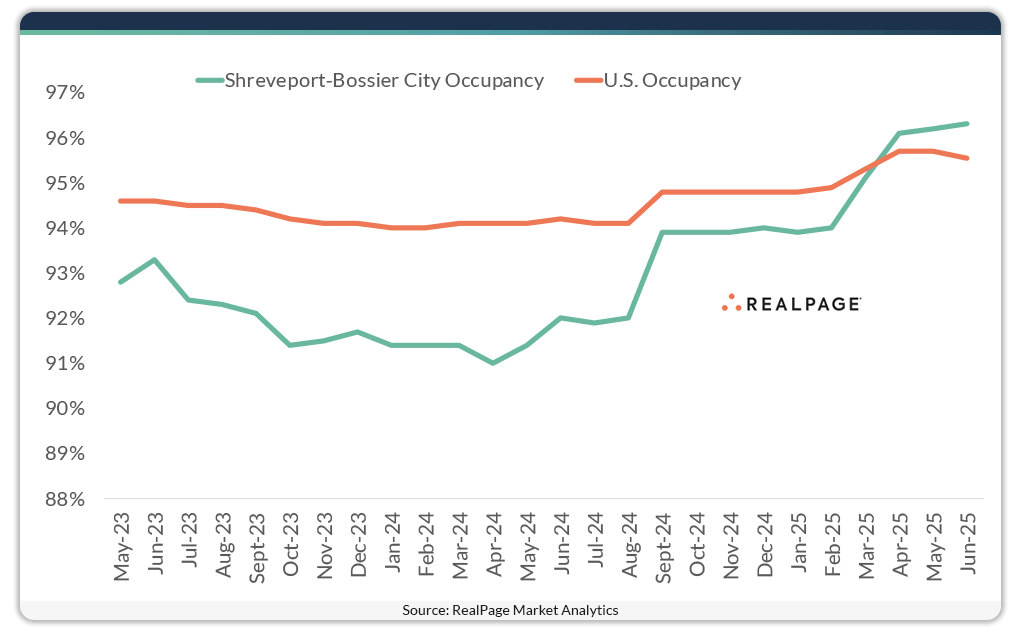Screen dimensions: 1020x633
Task: Click the orange U.S. Occupancy legend swatch
Action: (586, 80)
